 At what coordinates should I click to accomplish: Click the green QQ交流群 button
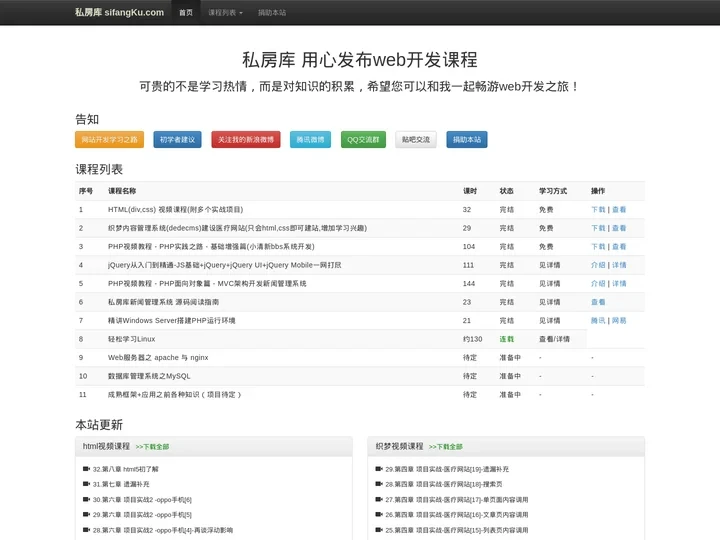coord(363,140)
